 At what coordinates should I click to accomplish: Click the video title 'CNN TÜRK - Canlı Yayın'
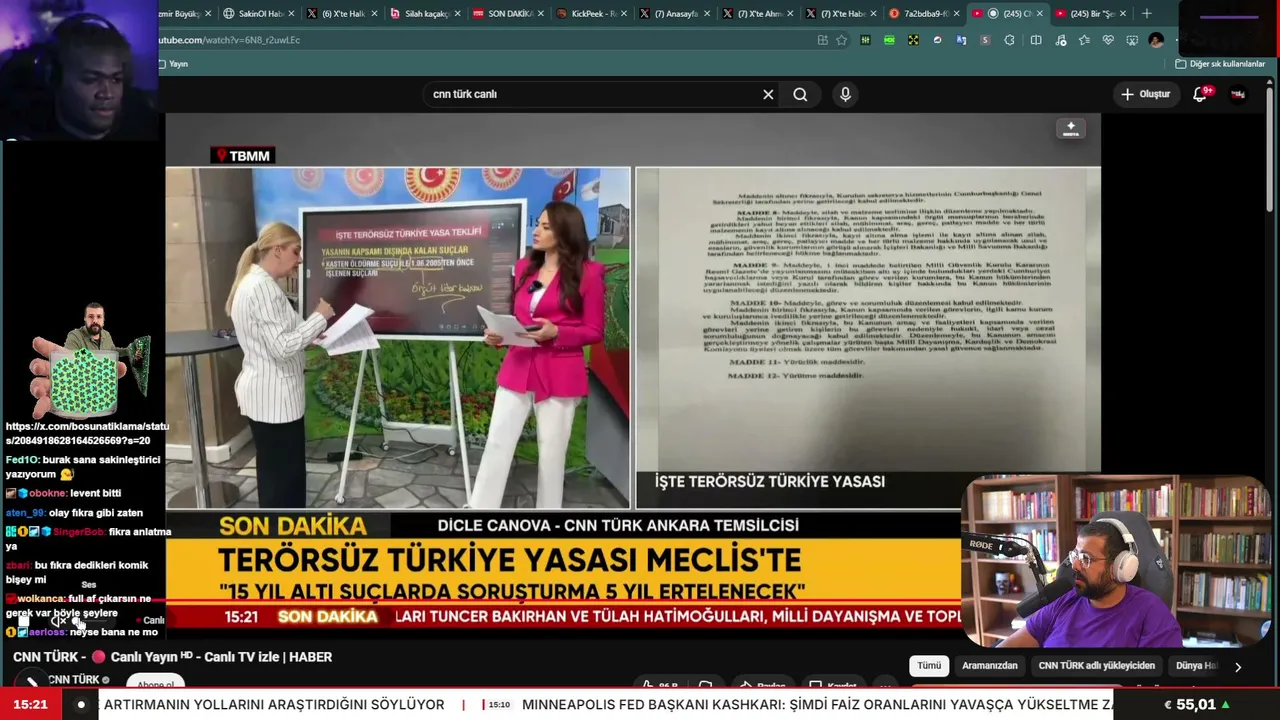172,657
